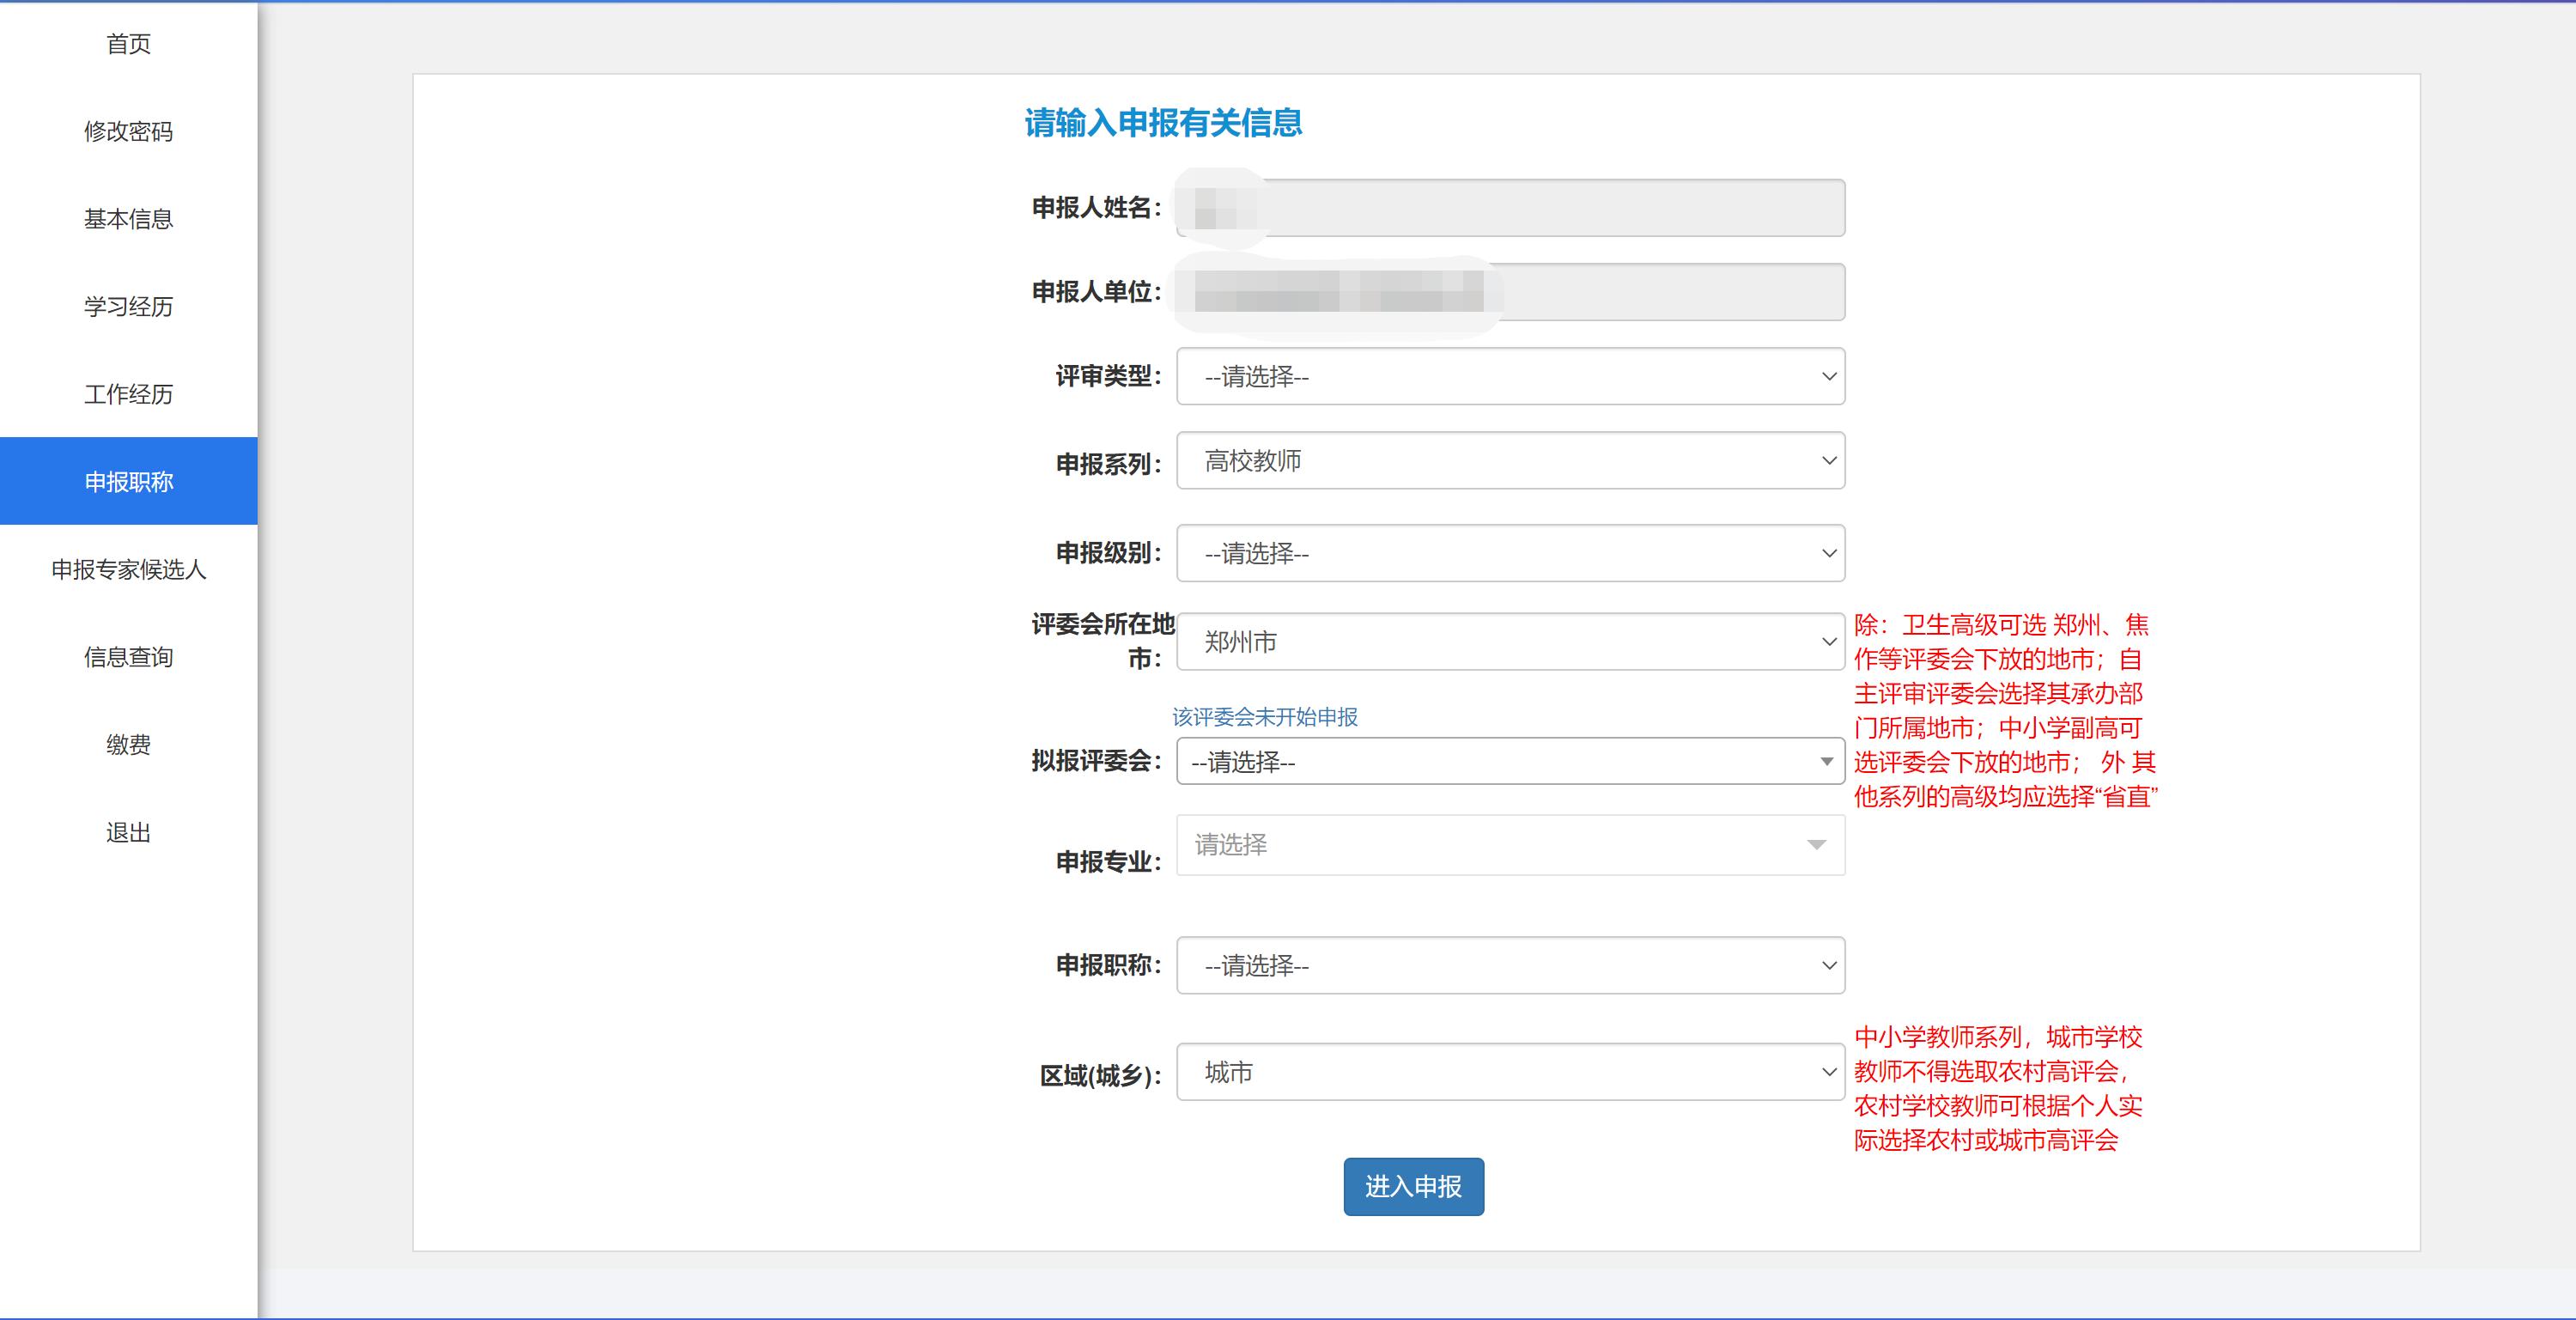The height and width of the screenshot is (1320, 2576).
Task: Open 学习经历 from the left menu
Action: (128, 307)
